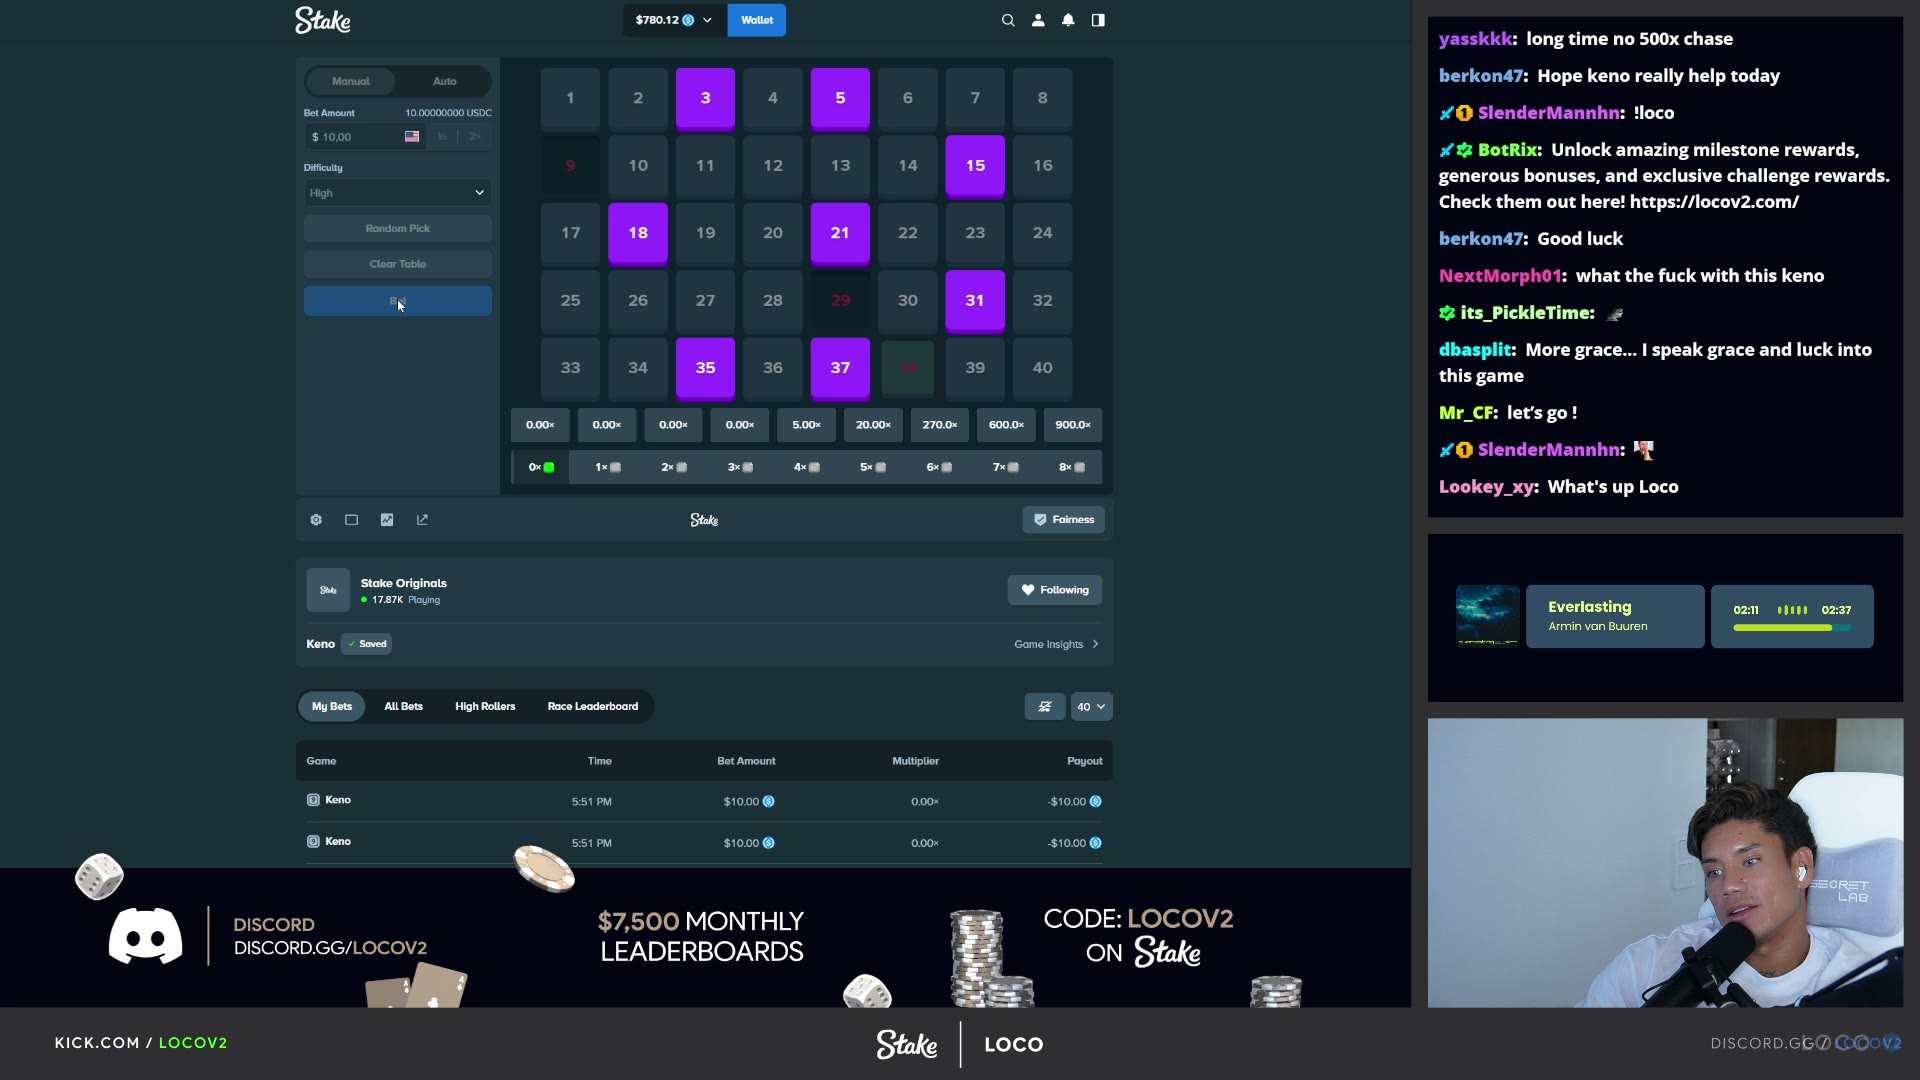Click the Payout column header
This screenshot has width=1920, height=1080.
click(x=1085, y=762)
